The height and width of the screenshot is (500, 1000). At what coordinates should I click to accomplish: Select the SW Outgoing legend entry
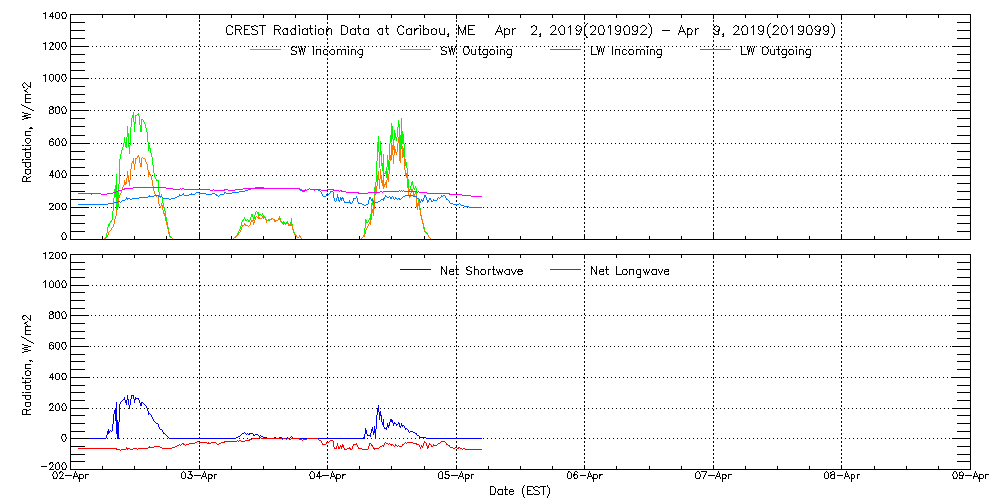(x=477, y=51)
